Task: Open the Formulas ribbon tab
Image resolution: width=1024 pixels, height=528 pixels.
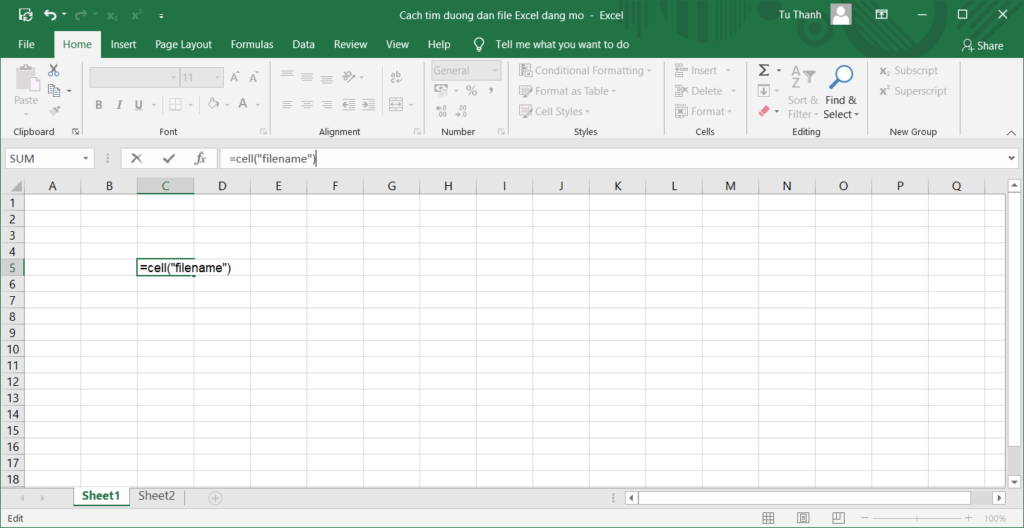Action: tap(252, 45)
